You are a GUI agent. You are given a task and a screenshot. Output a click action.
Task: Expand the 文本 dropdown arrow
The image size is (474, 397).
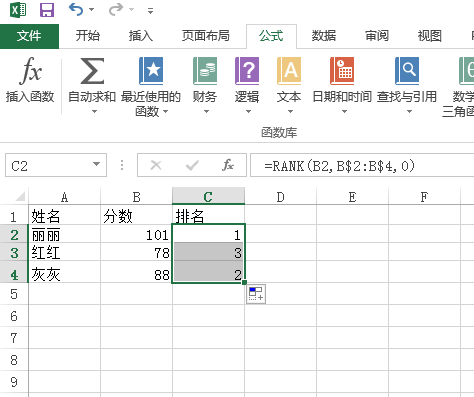click(x=290, y=111)
